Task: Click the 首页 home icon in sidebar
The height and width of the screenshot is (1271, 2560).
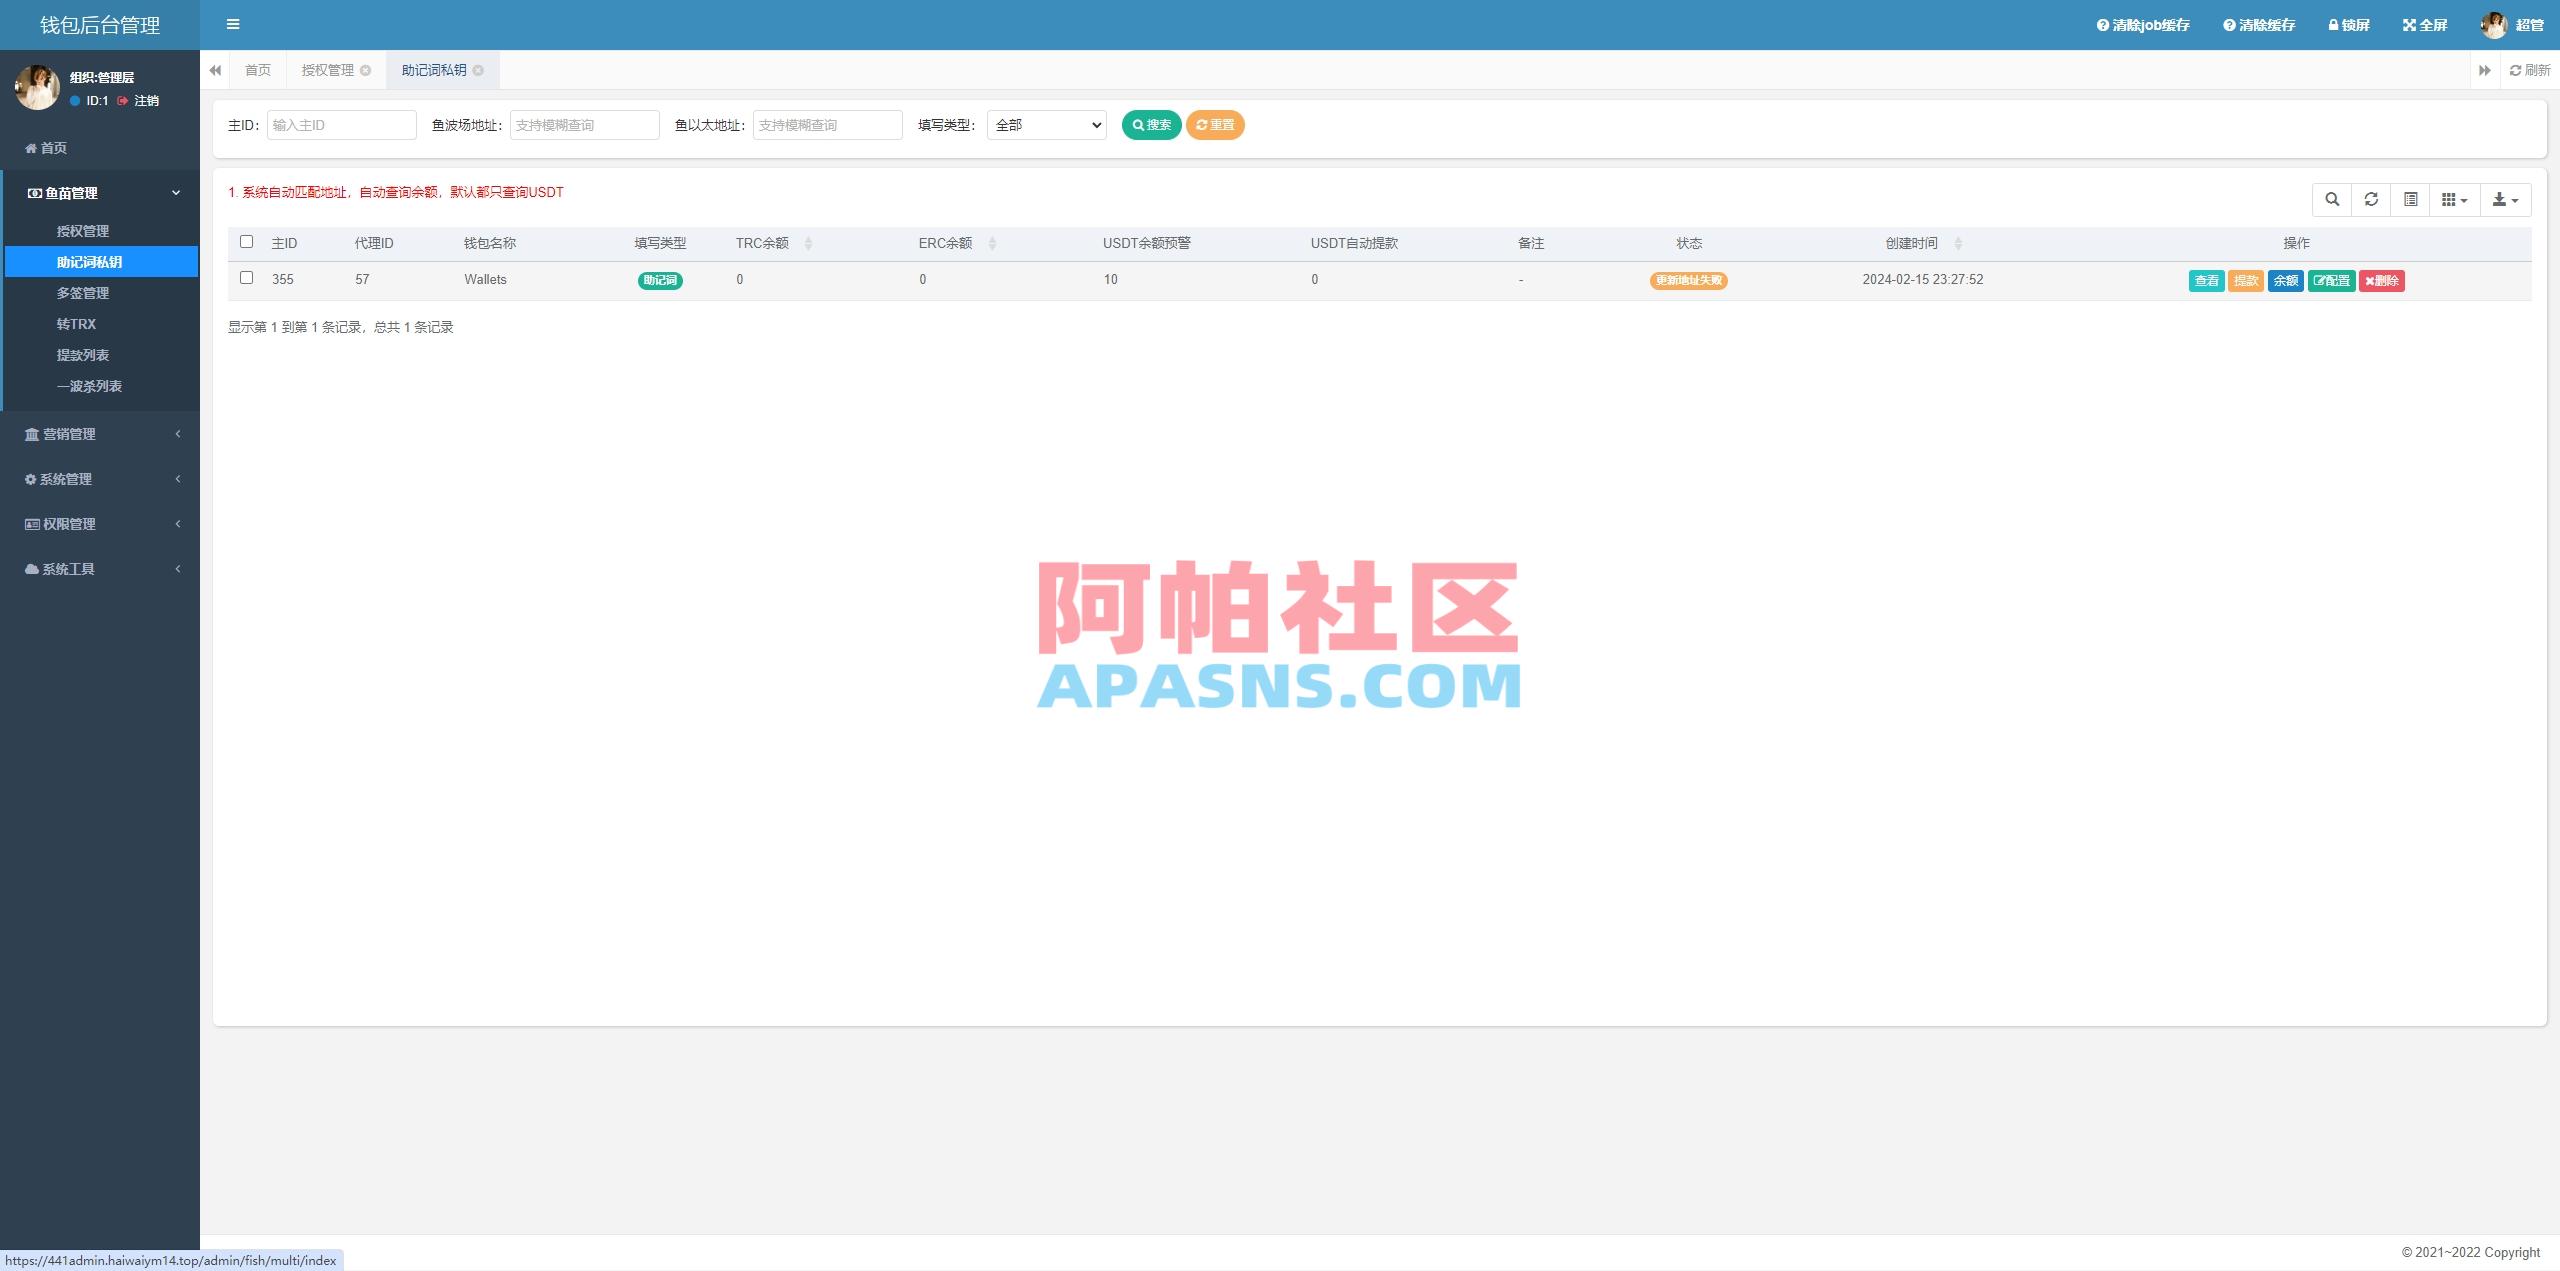Action: (x=30, y=147)
